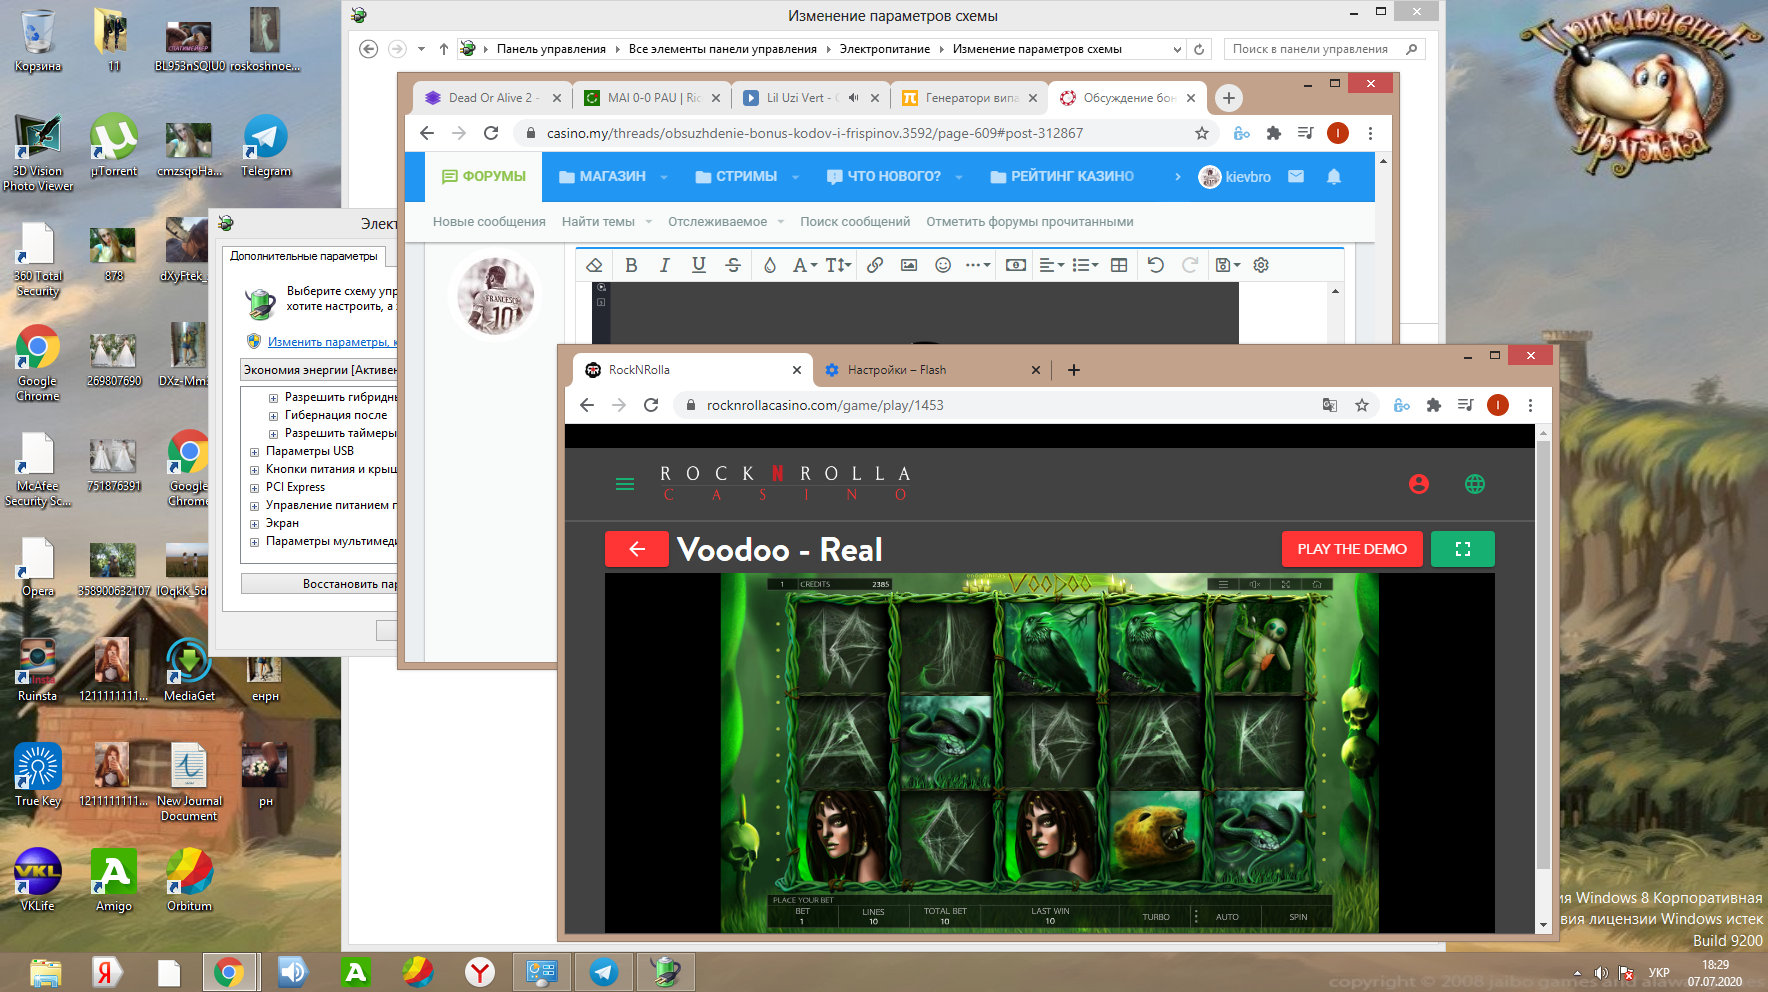Click the red back arrow beside Voodoo - Real
This screenshot has width=1768, height=992.
click(x=637, y=549)
